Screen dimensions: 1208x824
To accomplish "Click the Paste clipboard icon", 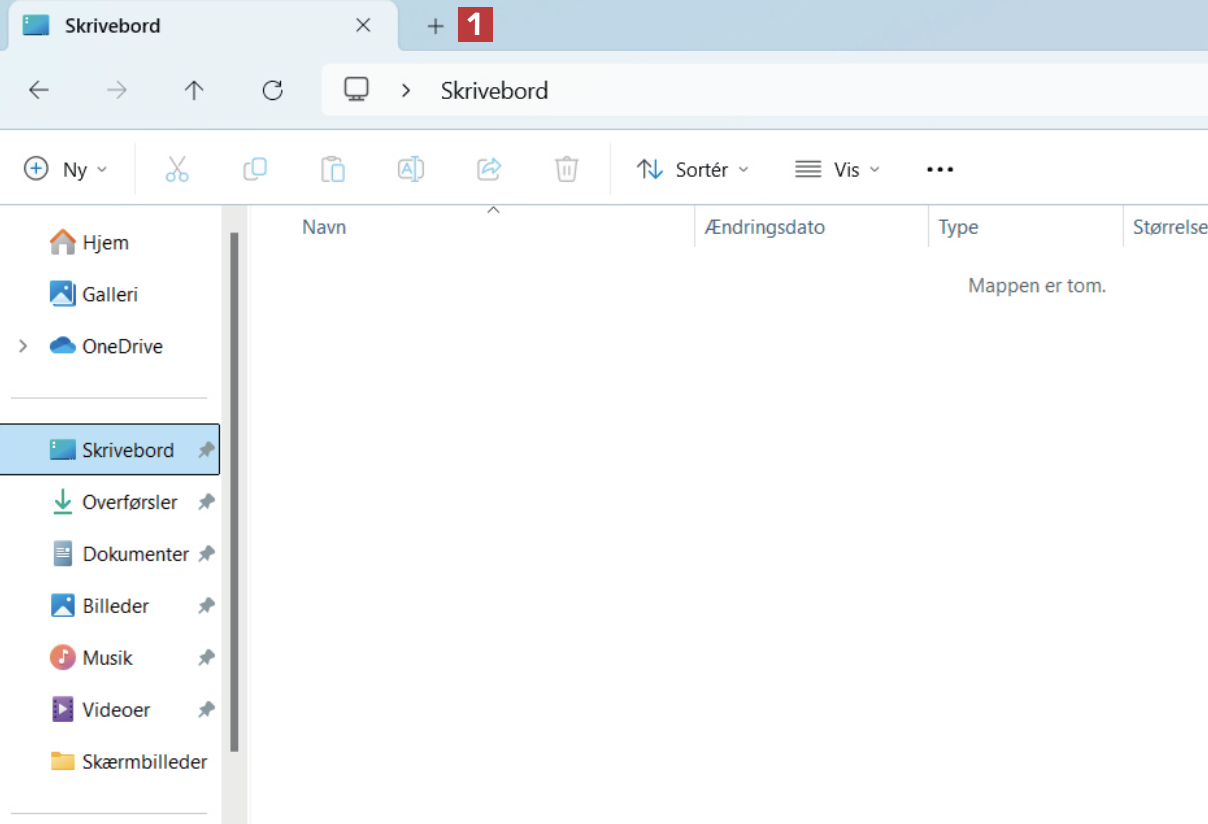I will 333,169.
